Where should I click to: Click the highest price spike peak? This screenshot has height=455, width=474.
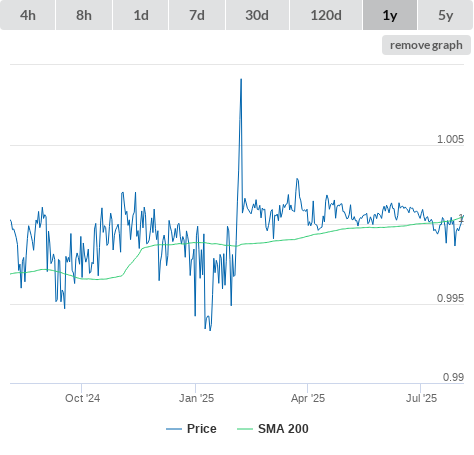coord(241,79)
